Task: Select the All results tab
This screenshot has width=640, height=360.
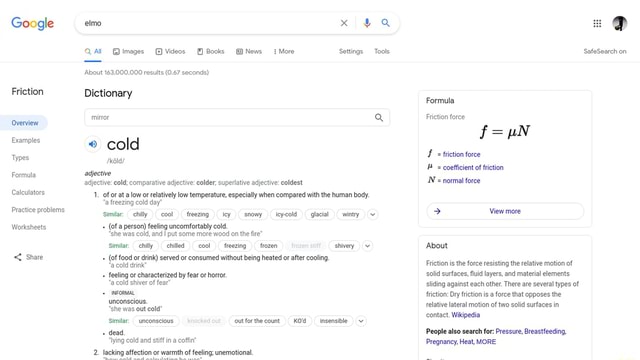Action: (x=93, y=51)
